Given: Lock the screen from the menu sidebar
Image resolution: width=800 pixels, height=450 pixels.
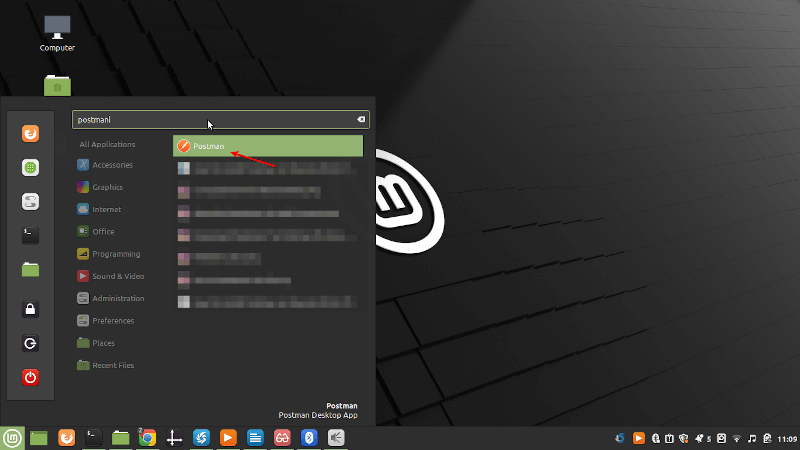Looking at the screenshot, I should point(31,309).
